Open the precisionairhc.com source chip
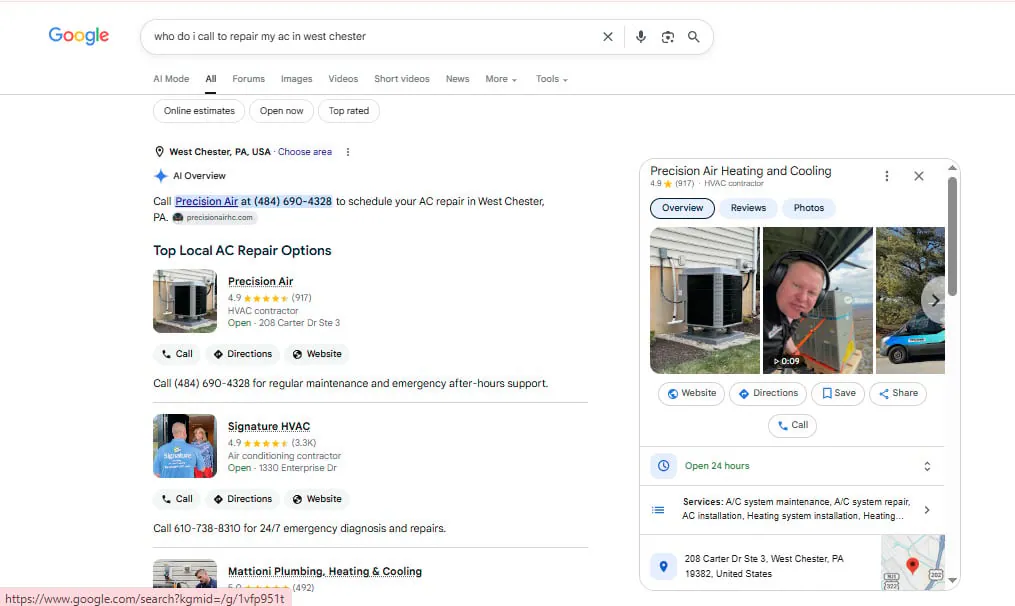Viewport: 1015px width, 606px height. [x=214, y=218]
